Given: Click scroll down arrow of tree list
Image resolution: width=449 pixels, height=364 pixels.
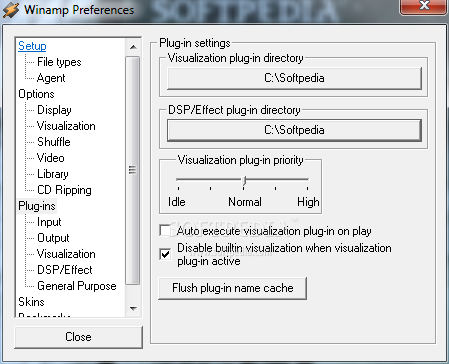Looking at the screenshot, I should (133, 309).
